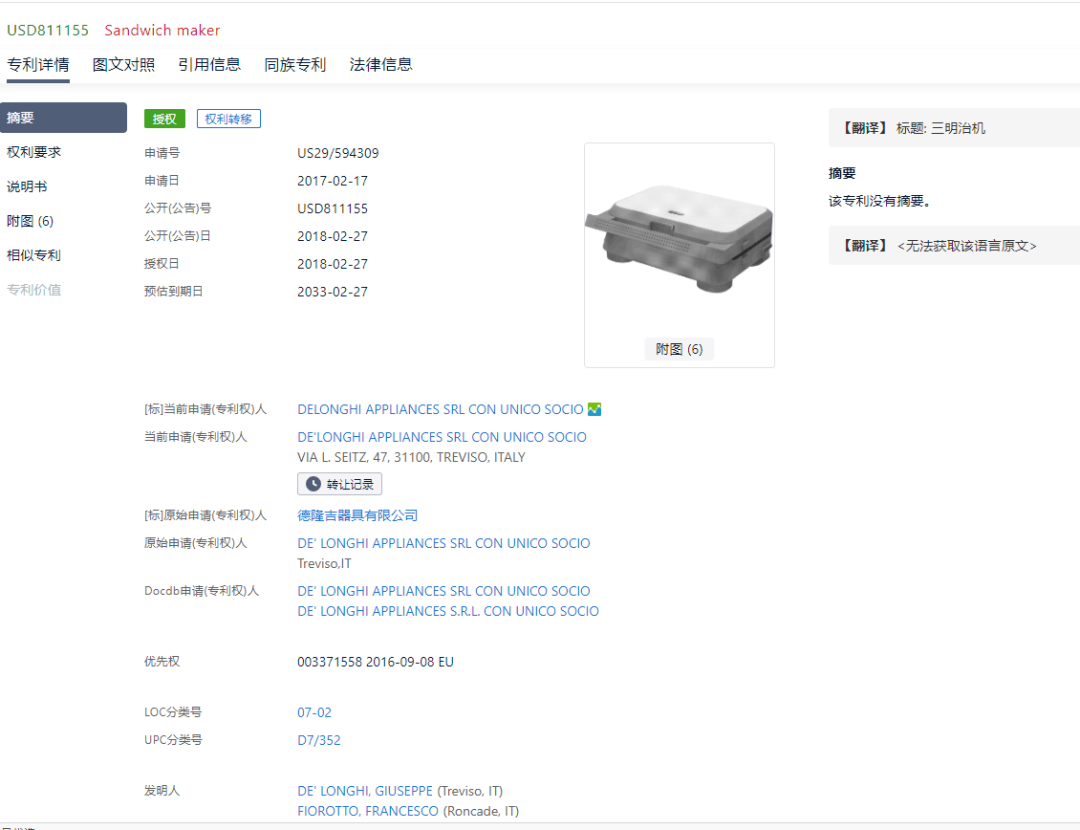Click the patent number USD811155 in header

pos(48,30)
